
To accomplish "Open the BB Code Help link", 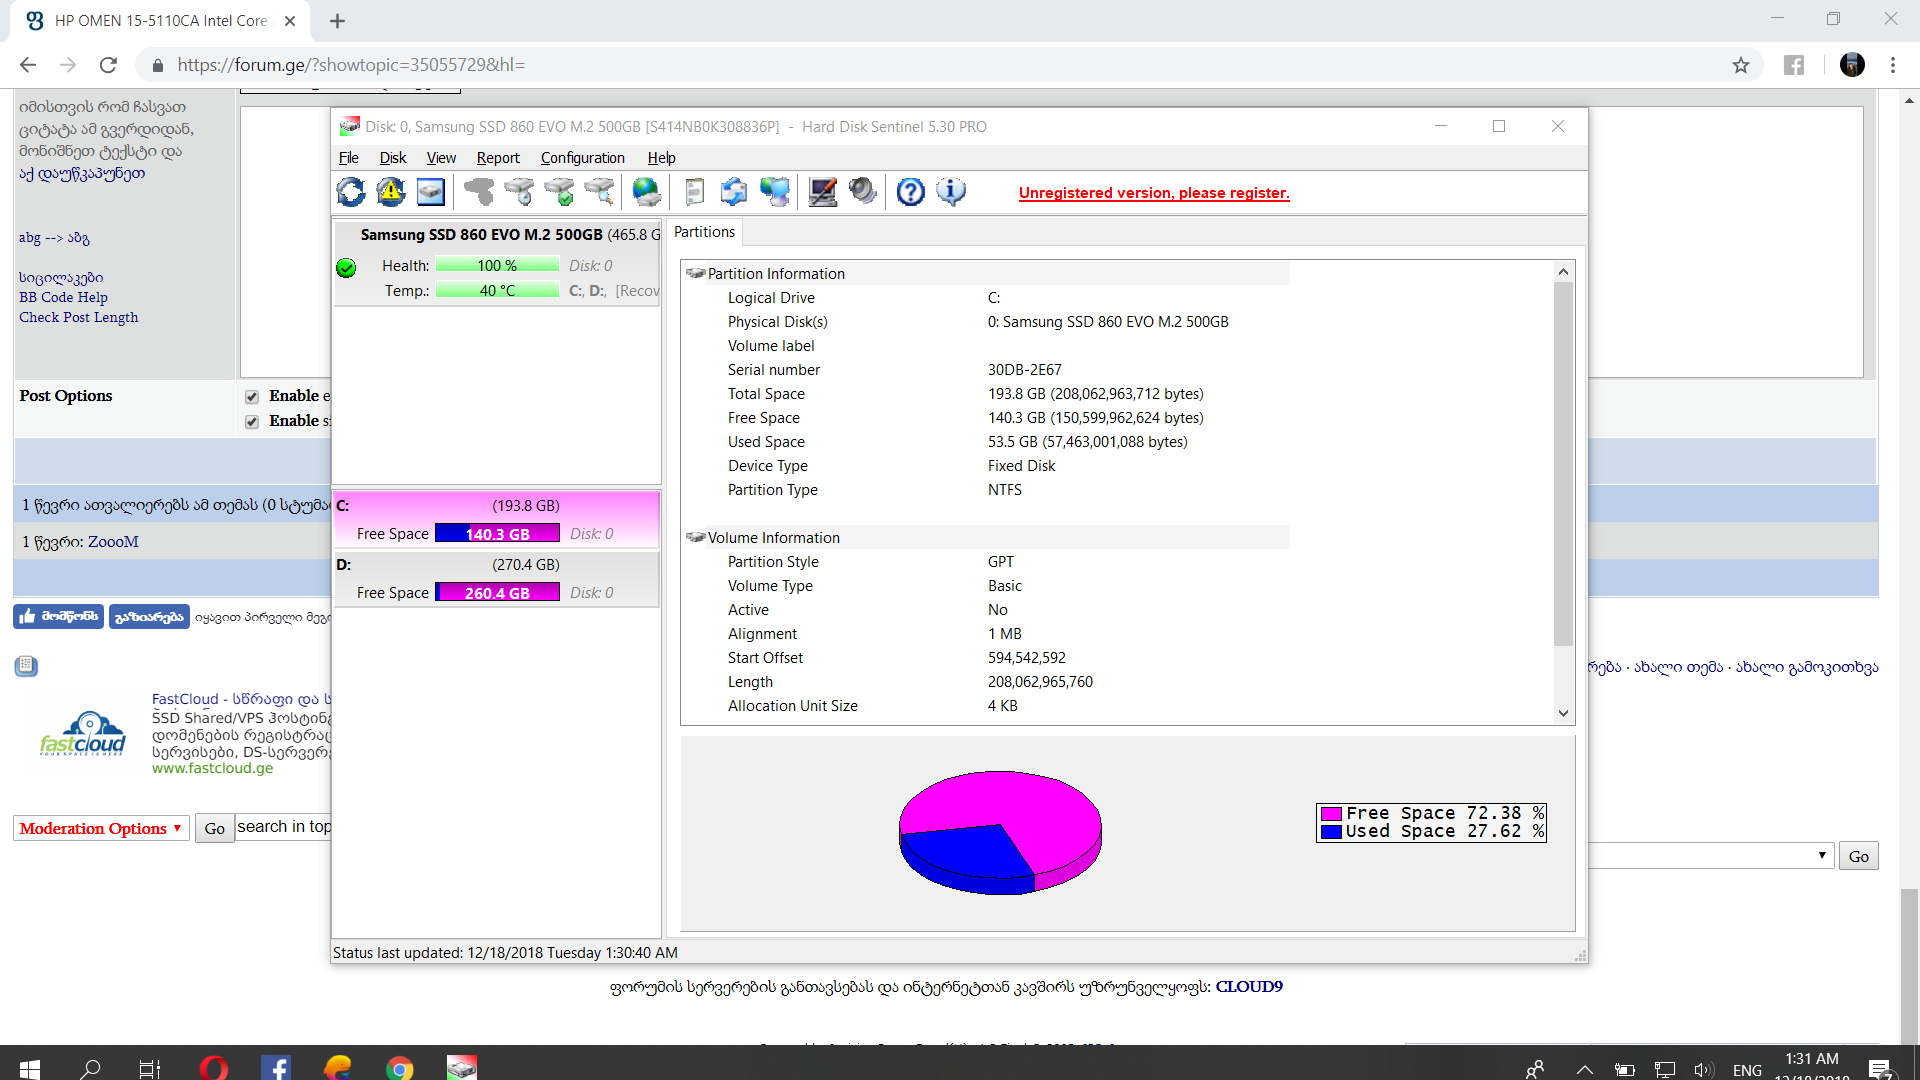I will click(63, 297).
